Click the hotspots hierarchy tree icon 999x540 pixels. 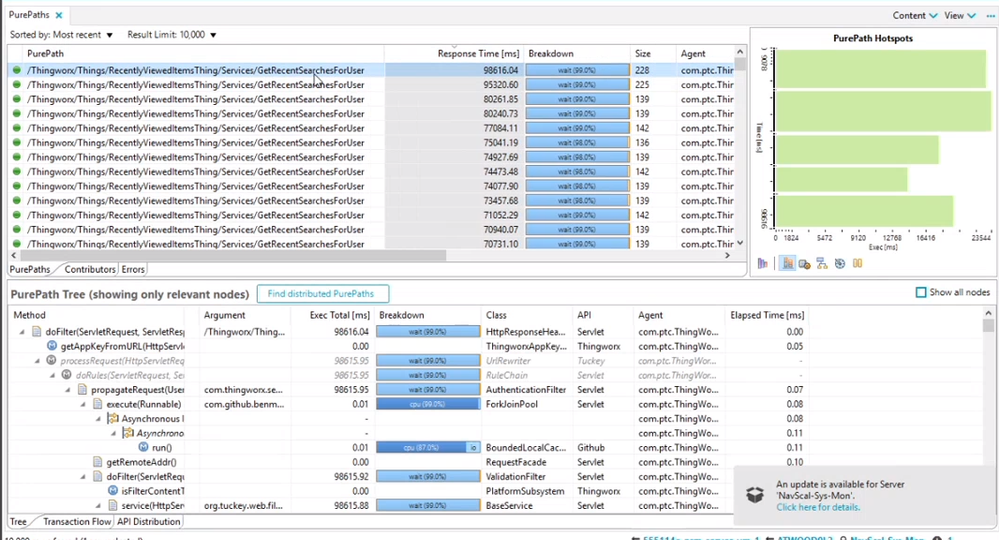[822, 264]
